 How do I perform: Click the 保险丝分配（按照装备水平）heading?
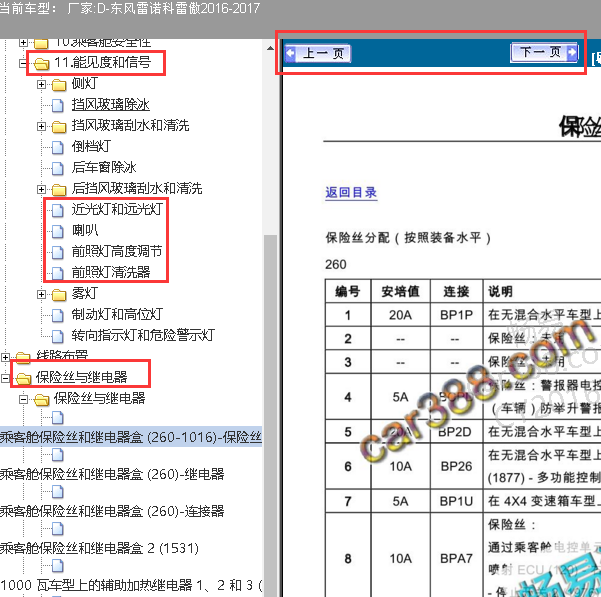pos(408,238)
